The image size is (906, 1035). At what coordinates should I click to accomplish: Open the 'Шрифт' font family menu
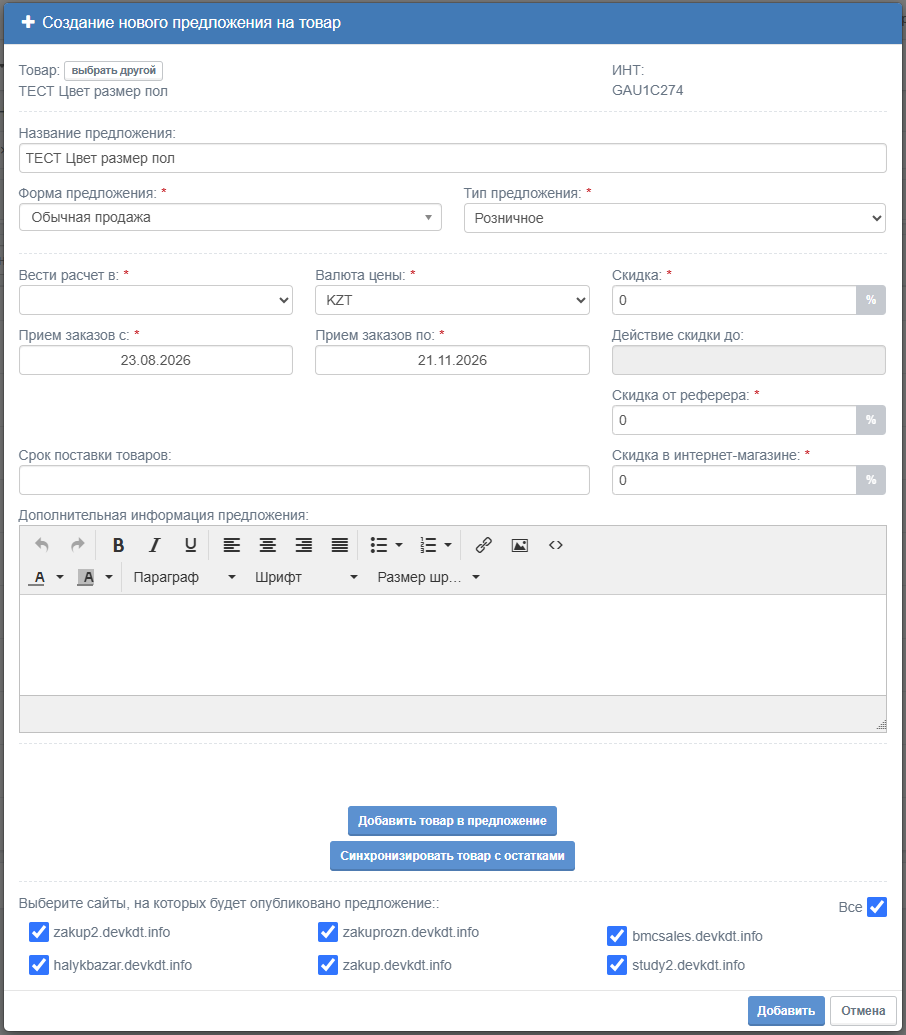(x=306, y=578)
